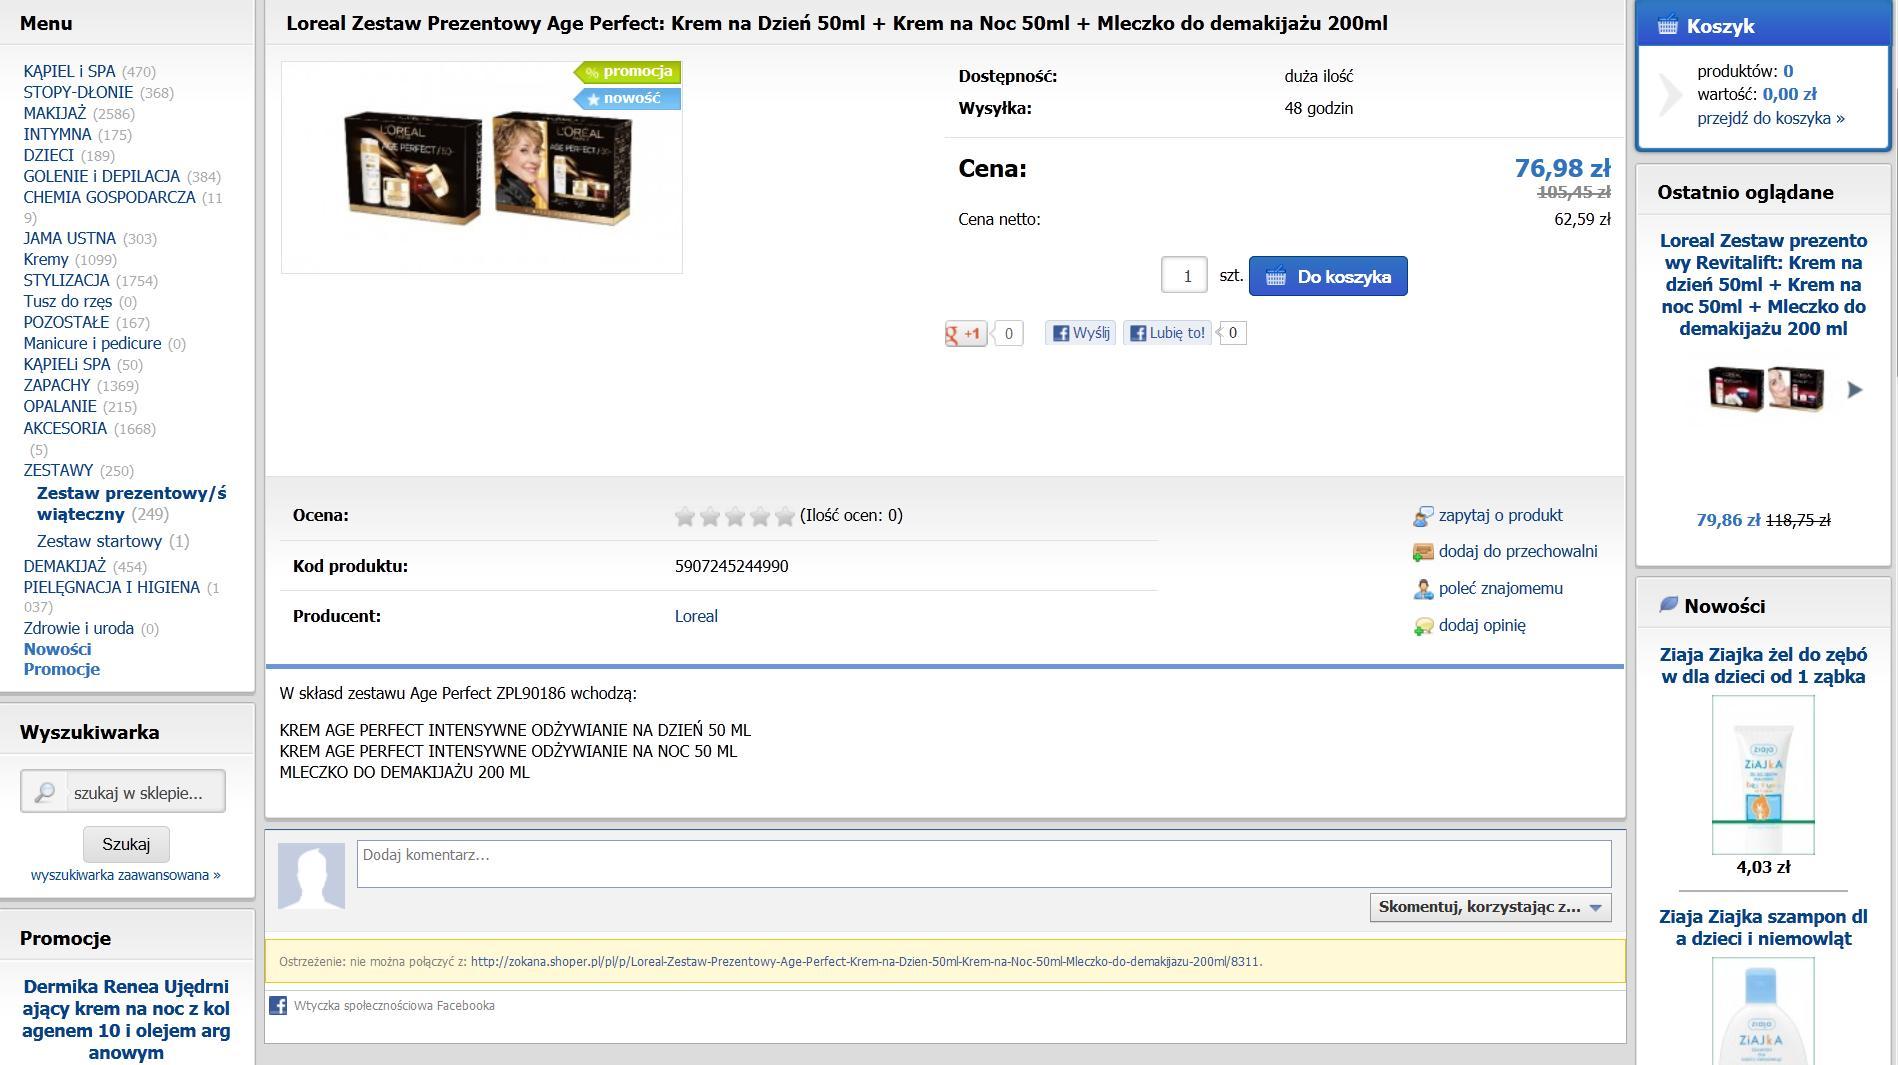Image resolution: width=1898 pixels, height=1065 pixels.
Task: Open the MAKIJAŻ category
Action: pyautogui.click(x=55, y=113)
